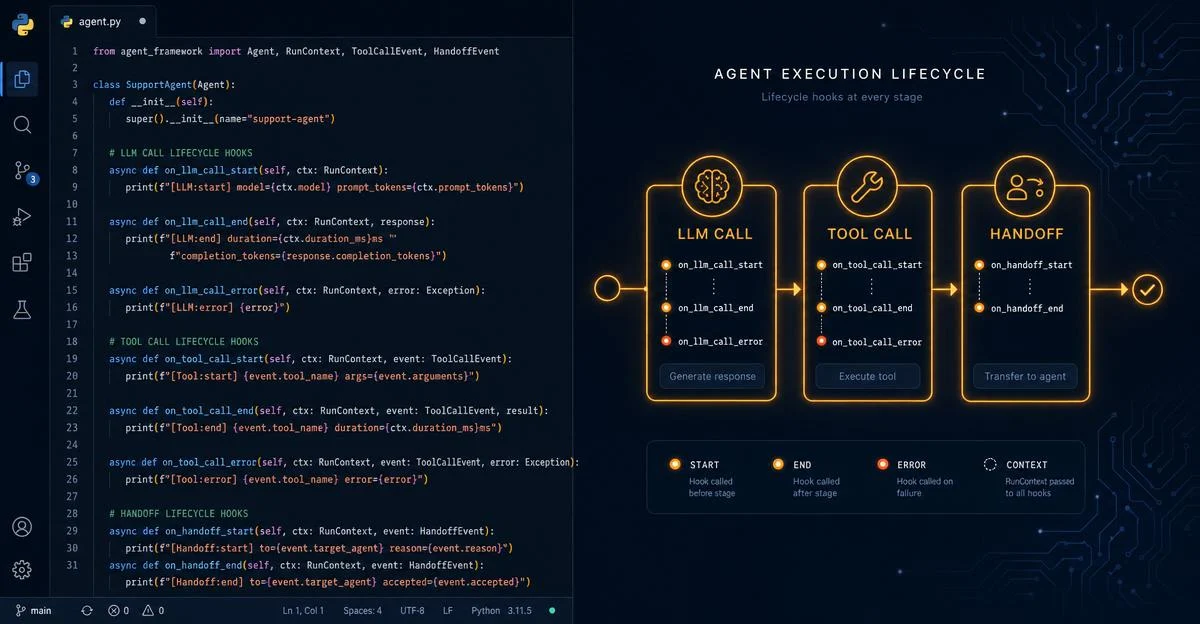
Task: Click the 'from agent_framework import' line
Action: 296,51
